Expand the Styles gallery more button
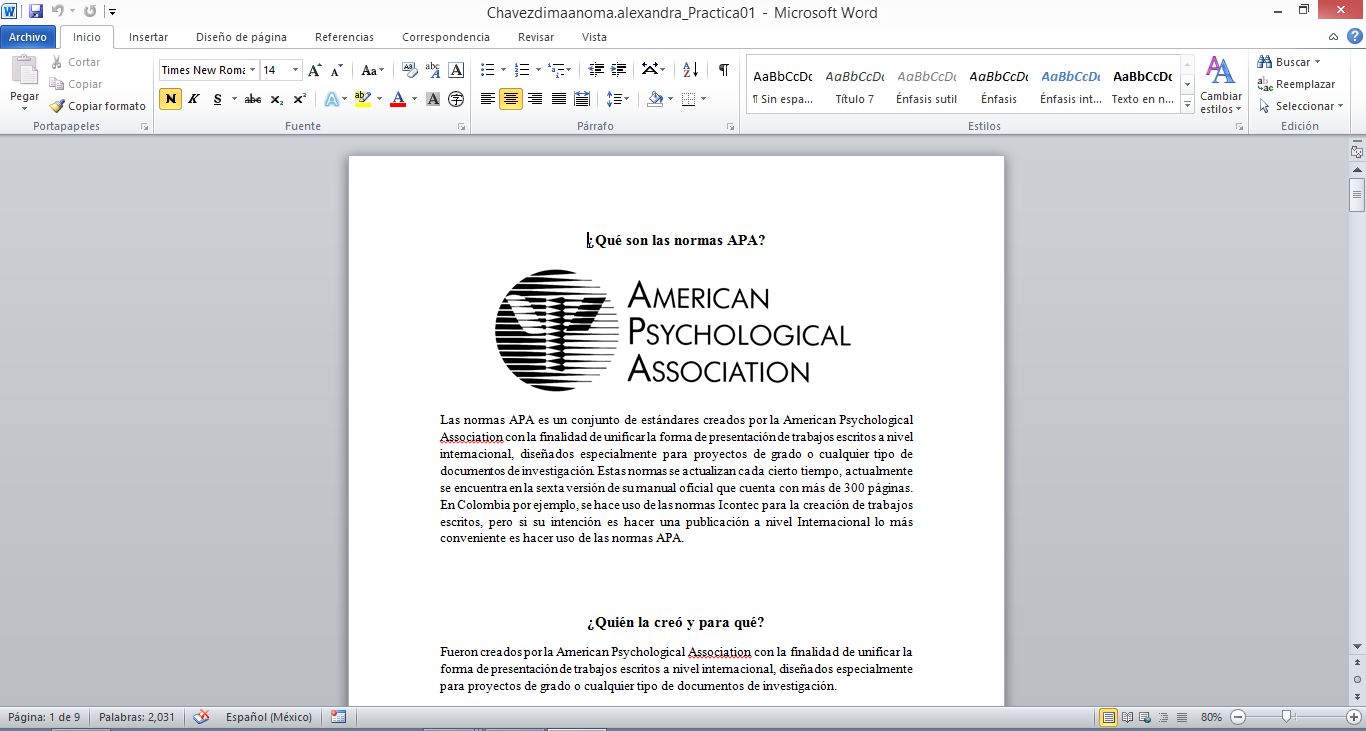Viewport: 1366px width, 731px height. pos(1187,106)
